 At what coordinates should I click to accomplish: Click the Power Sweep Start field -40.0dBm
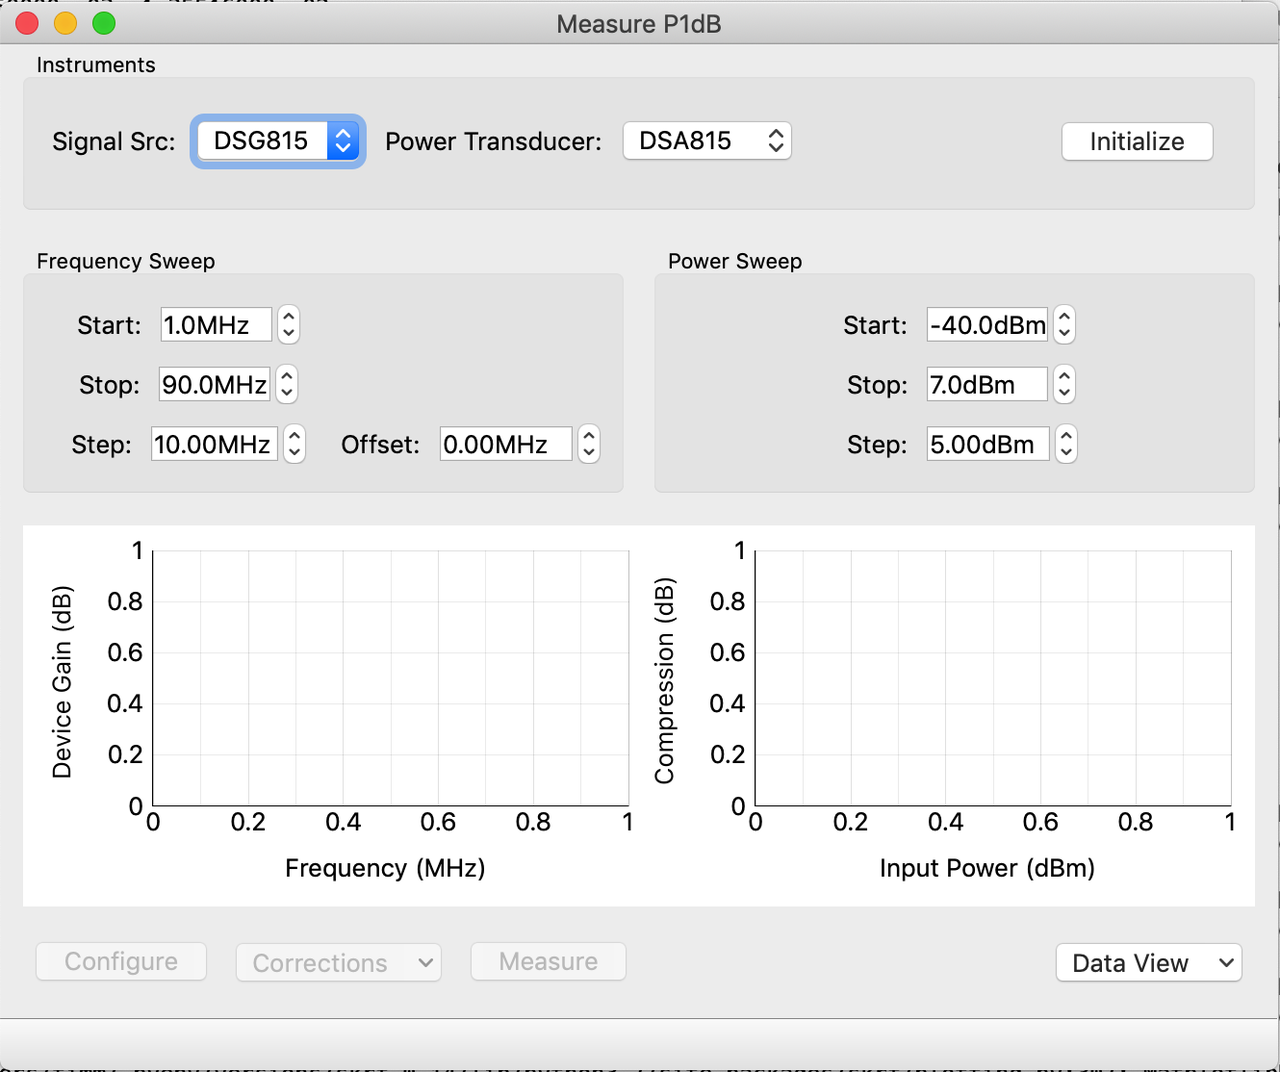[987, 325]
